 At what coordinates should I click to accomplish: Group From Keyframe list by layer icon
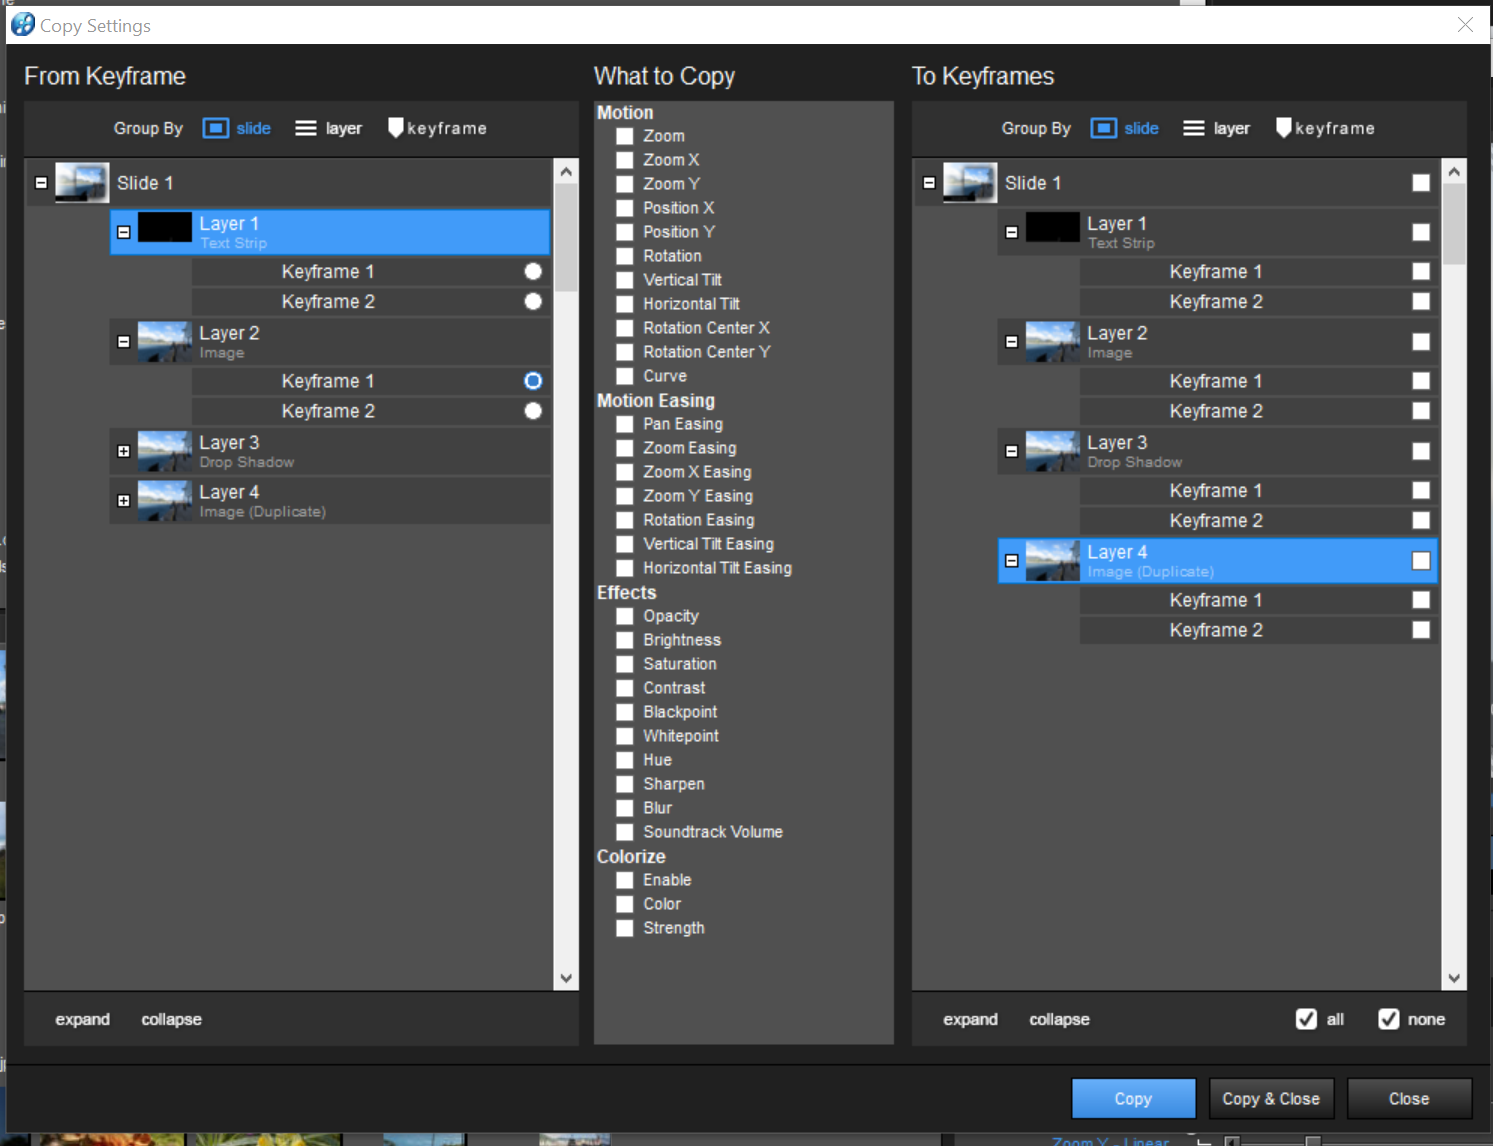click(306, 128)
